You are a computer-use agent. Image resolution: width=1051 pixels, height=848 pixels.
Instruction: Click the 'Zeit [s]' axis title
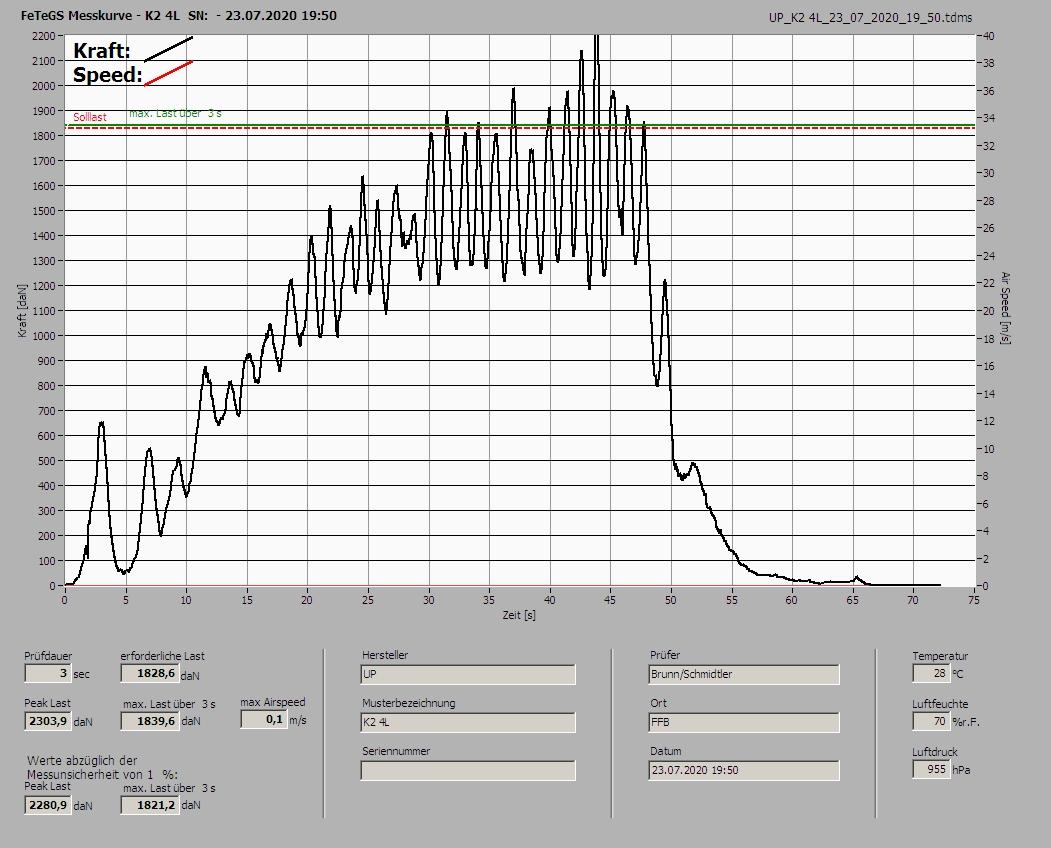(519, 615)
